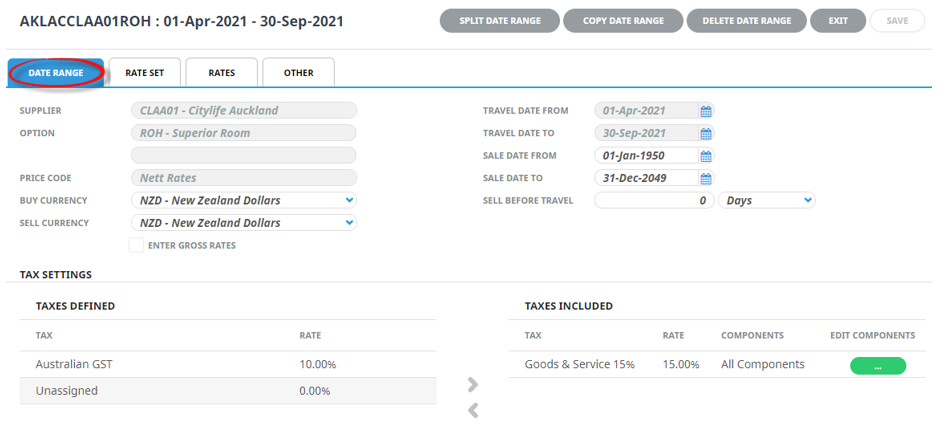Edit components for Goods & Service 15%

pyautogui.click(x=878, y=366)
